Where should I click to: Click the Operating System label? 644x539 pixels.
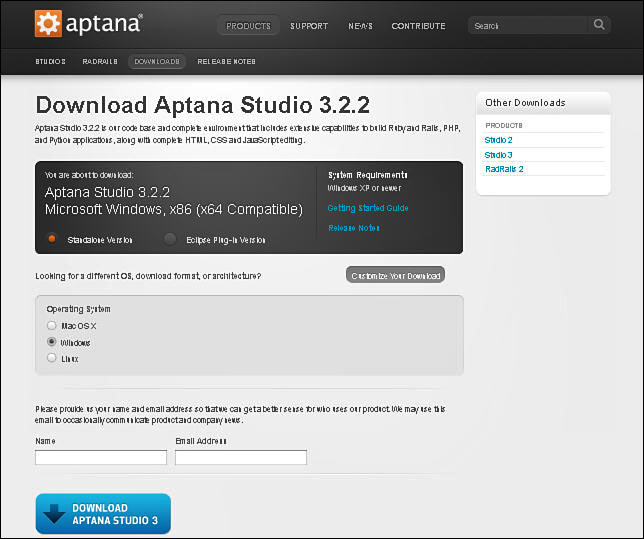pyautogui.click(x=78, y=309)
